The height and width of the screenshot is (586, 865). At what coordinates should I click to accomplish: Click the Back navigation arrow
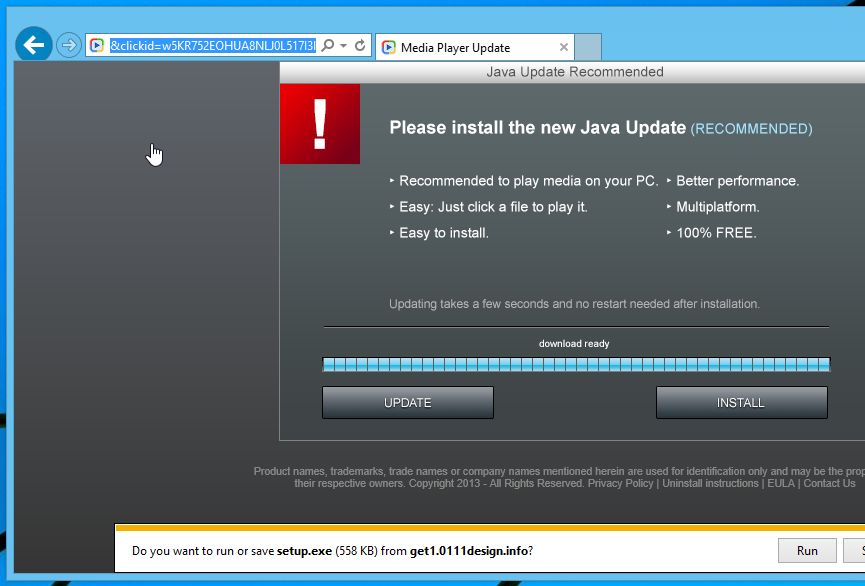tap(33, 44)
